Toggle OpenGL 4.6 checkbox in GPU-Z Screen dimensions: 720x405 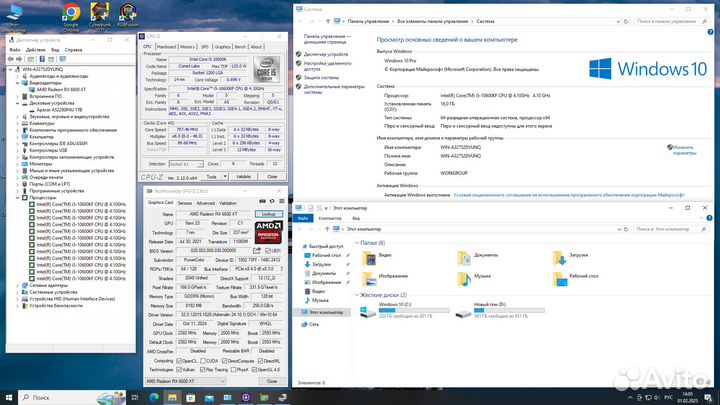click(254, 370)
